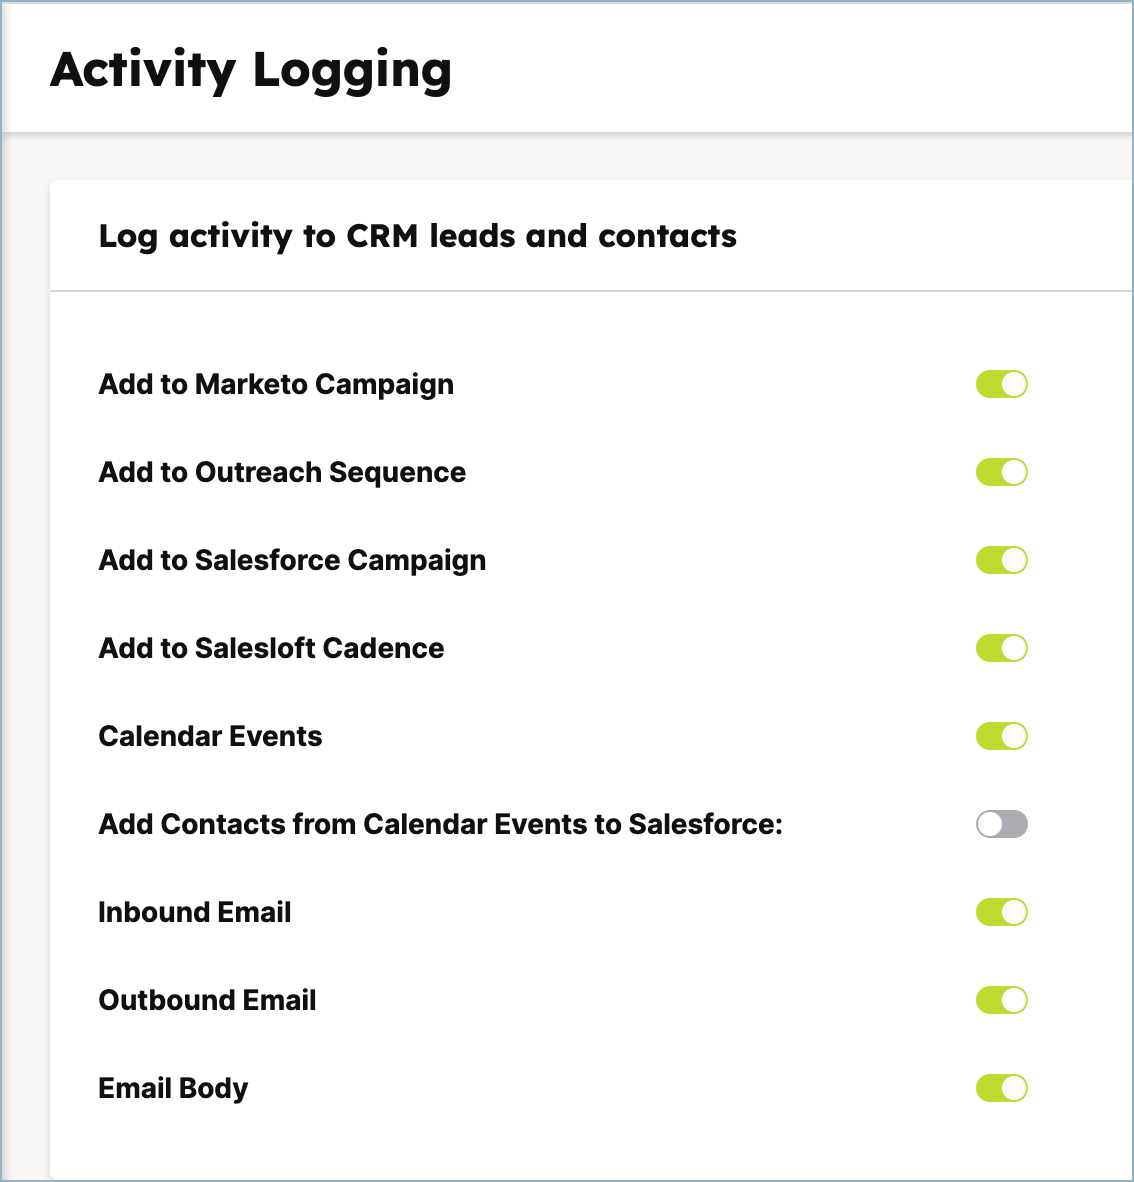Disable the Outbound Email switch
Image resolution: width=1134 pixels, height=1182 pixels.
(x=1001, y=1000)
